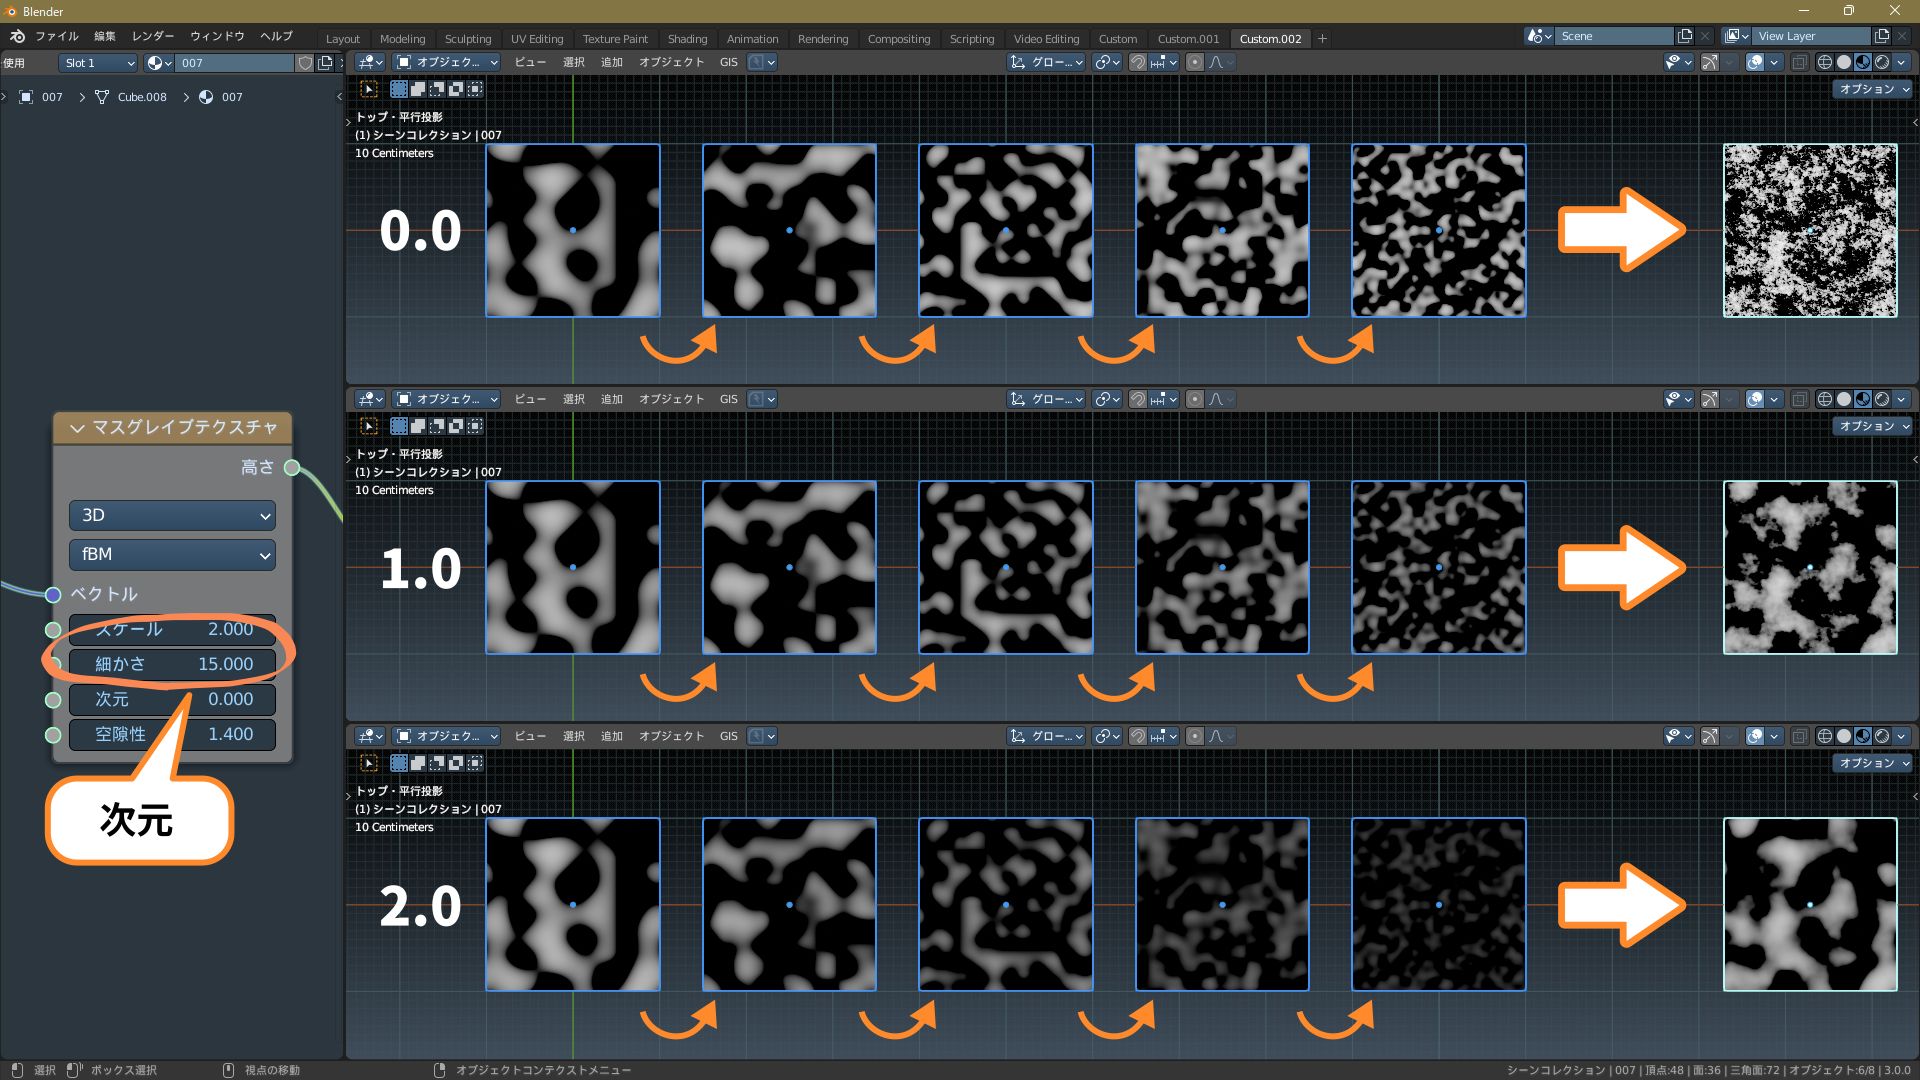
Task: Toggle proportional editing in top 3D viewport
Action: pos(1194,62)
